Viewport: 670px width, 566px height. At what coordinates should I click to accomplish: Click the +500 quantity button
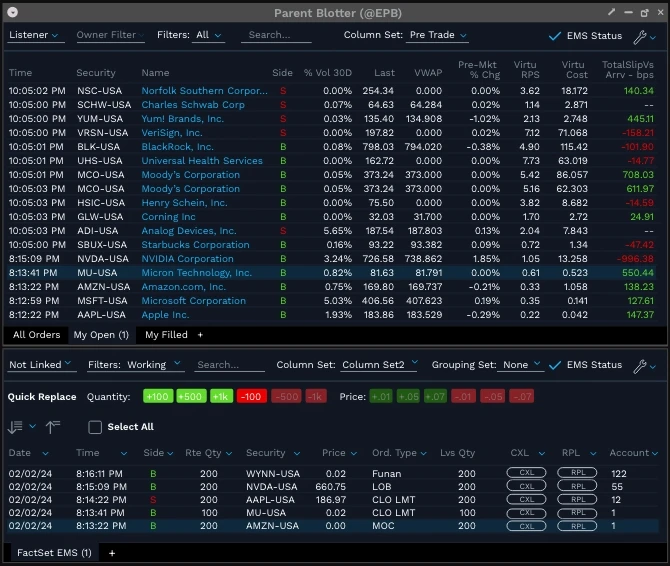pyautogui.click(x=191, y=397)
